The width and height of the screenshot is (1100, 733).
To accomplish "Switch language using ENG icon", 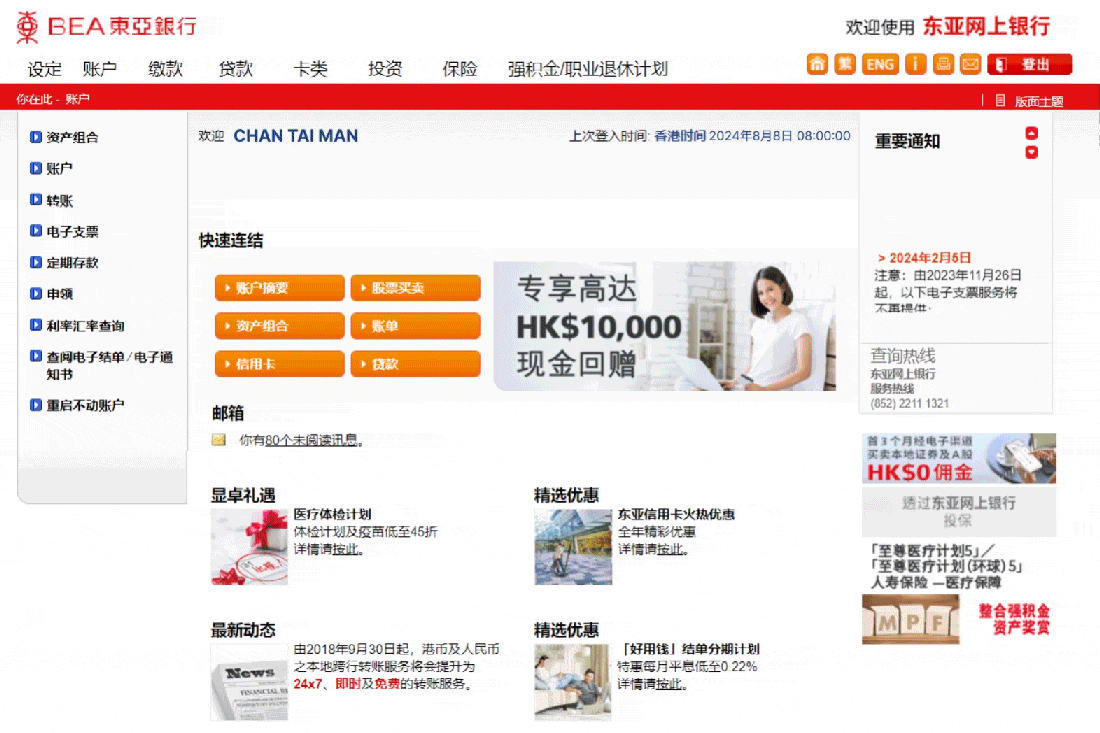I will tap(880, 65).
